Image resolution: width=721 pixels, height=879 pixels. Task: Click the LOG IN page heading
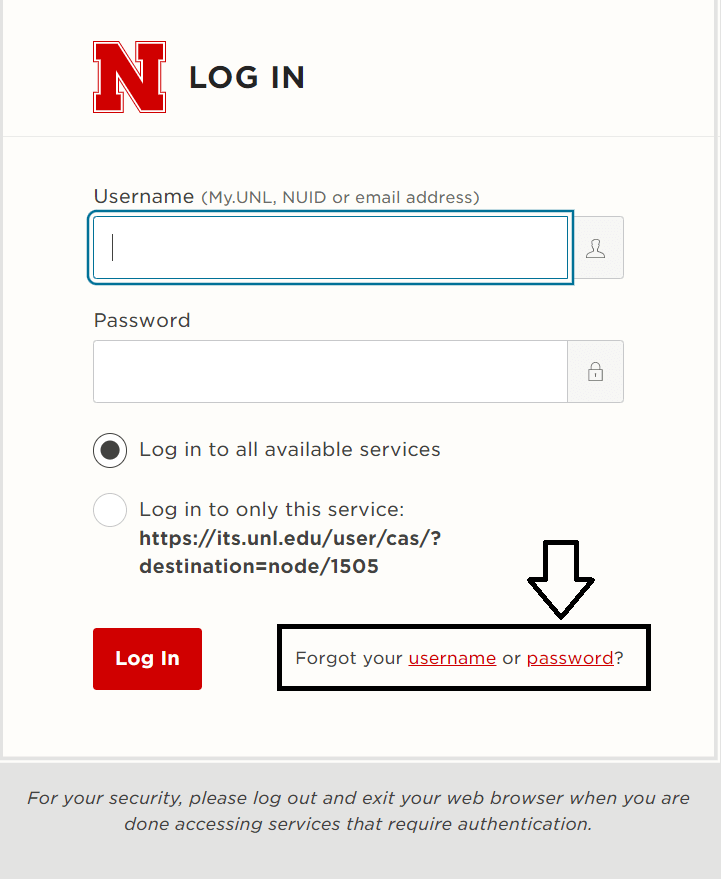point(247,77)
